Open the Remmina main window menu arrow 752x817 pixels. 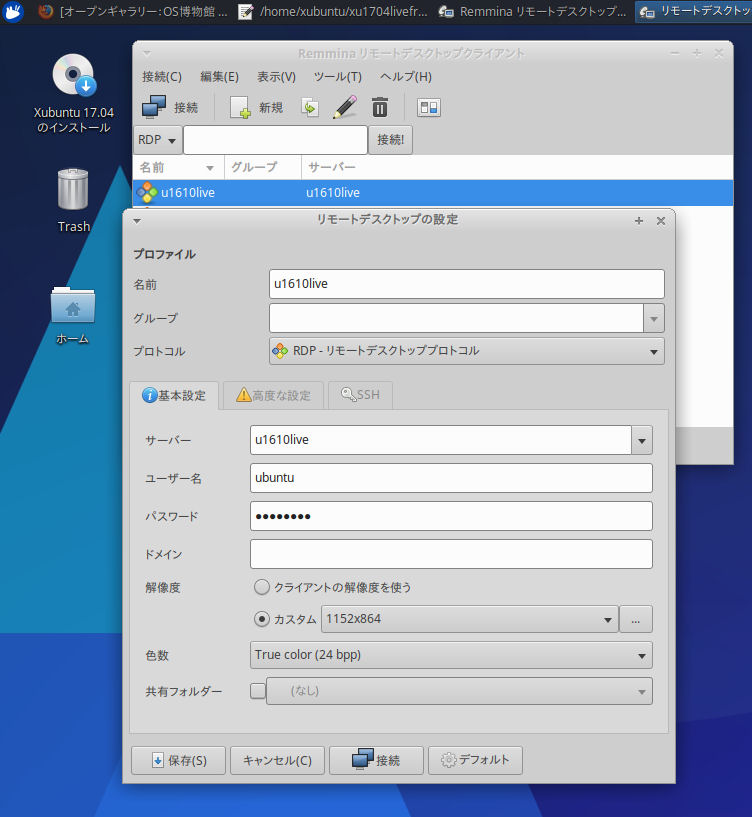click(x=146, y=53)
